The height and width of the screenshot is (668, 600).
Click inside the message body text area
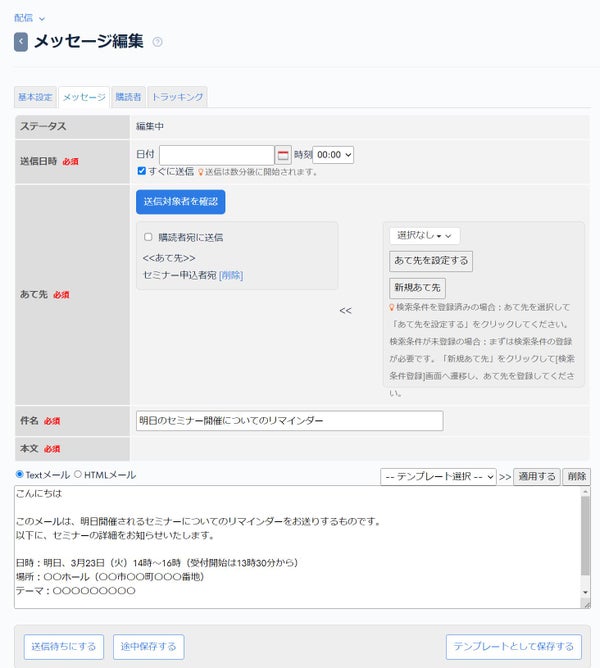point(297,547)
